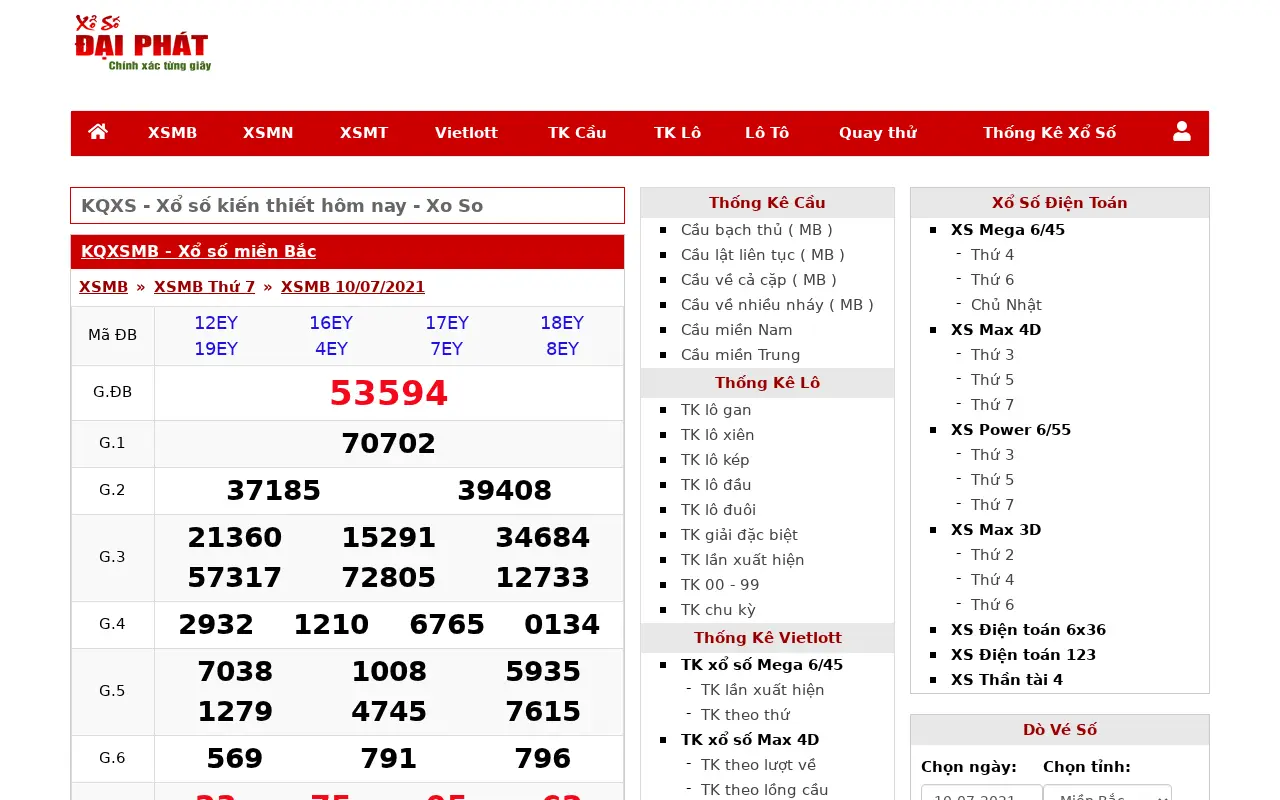
Task: Open KQXSMB - Xổ số miền Bắc heading link
Action: (198, 251)
